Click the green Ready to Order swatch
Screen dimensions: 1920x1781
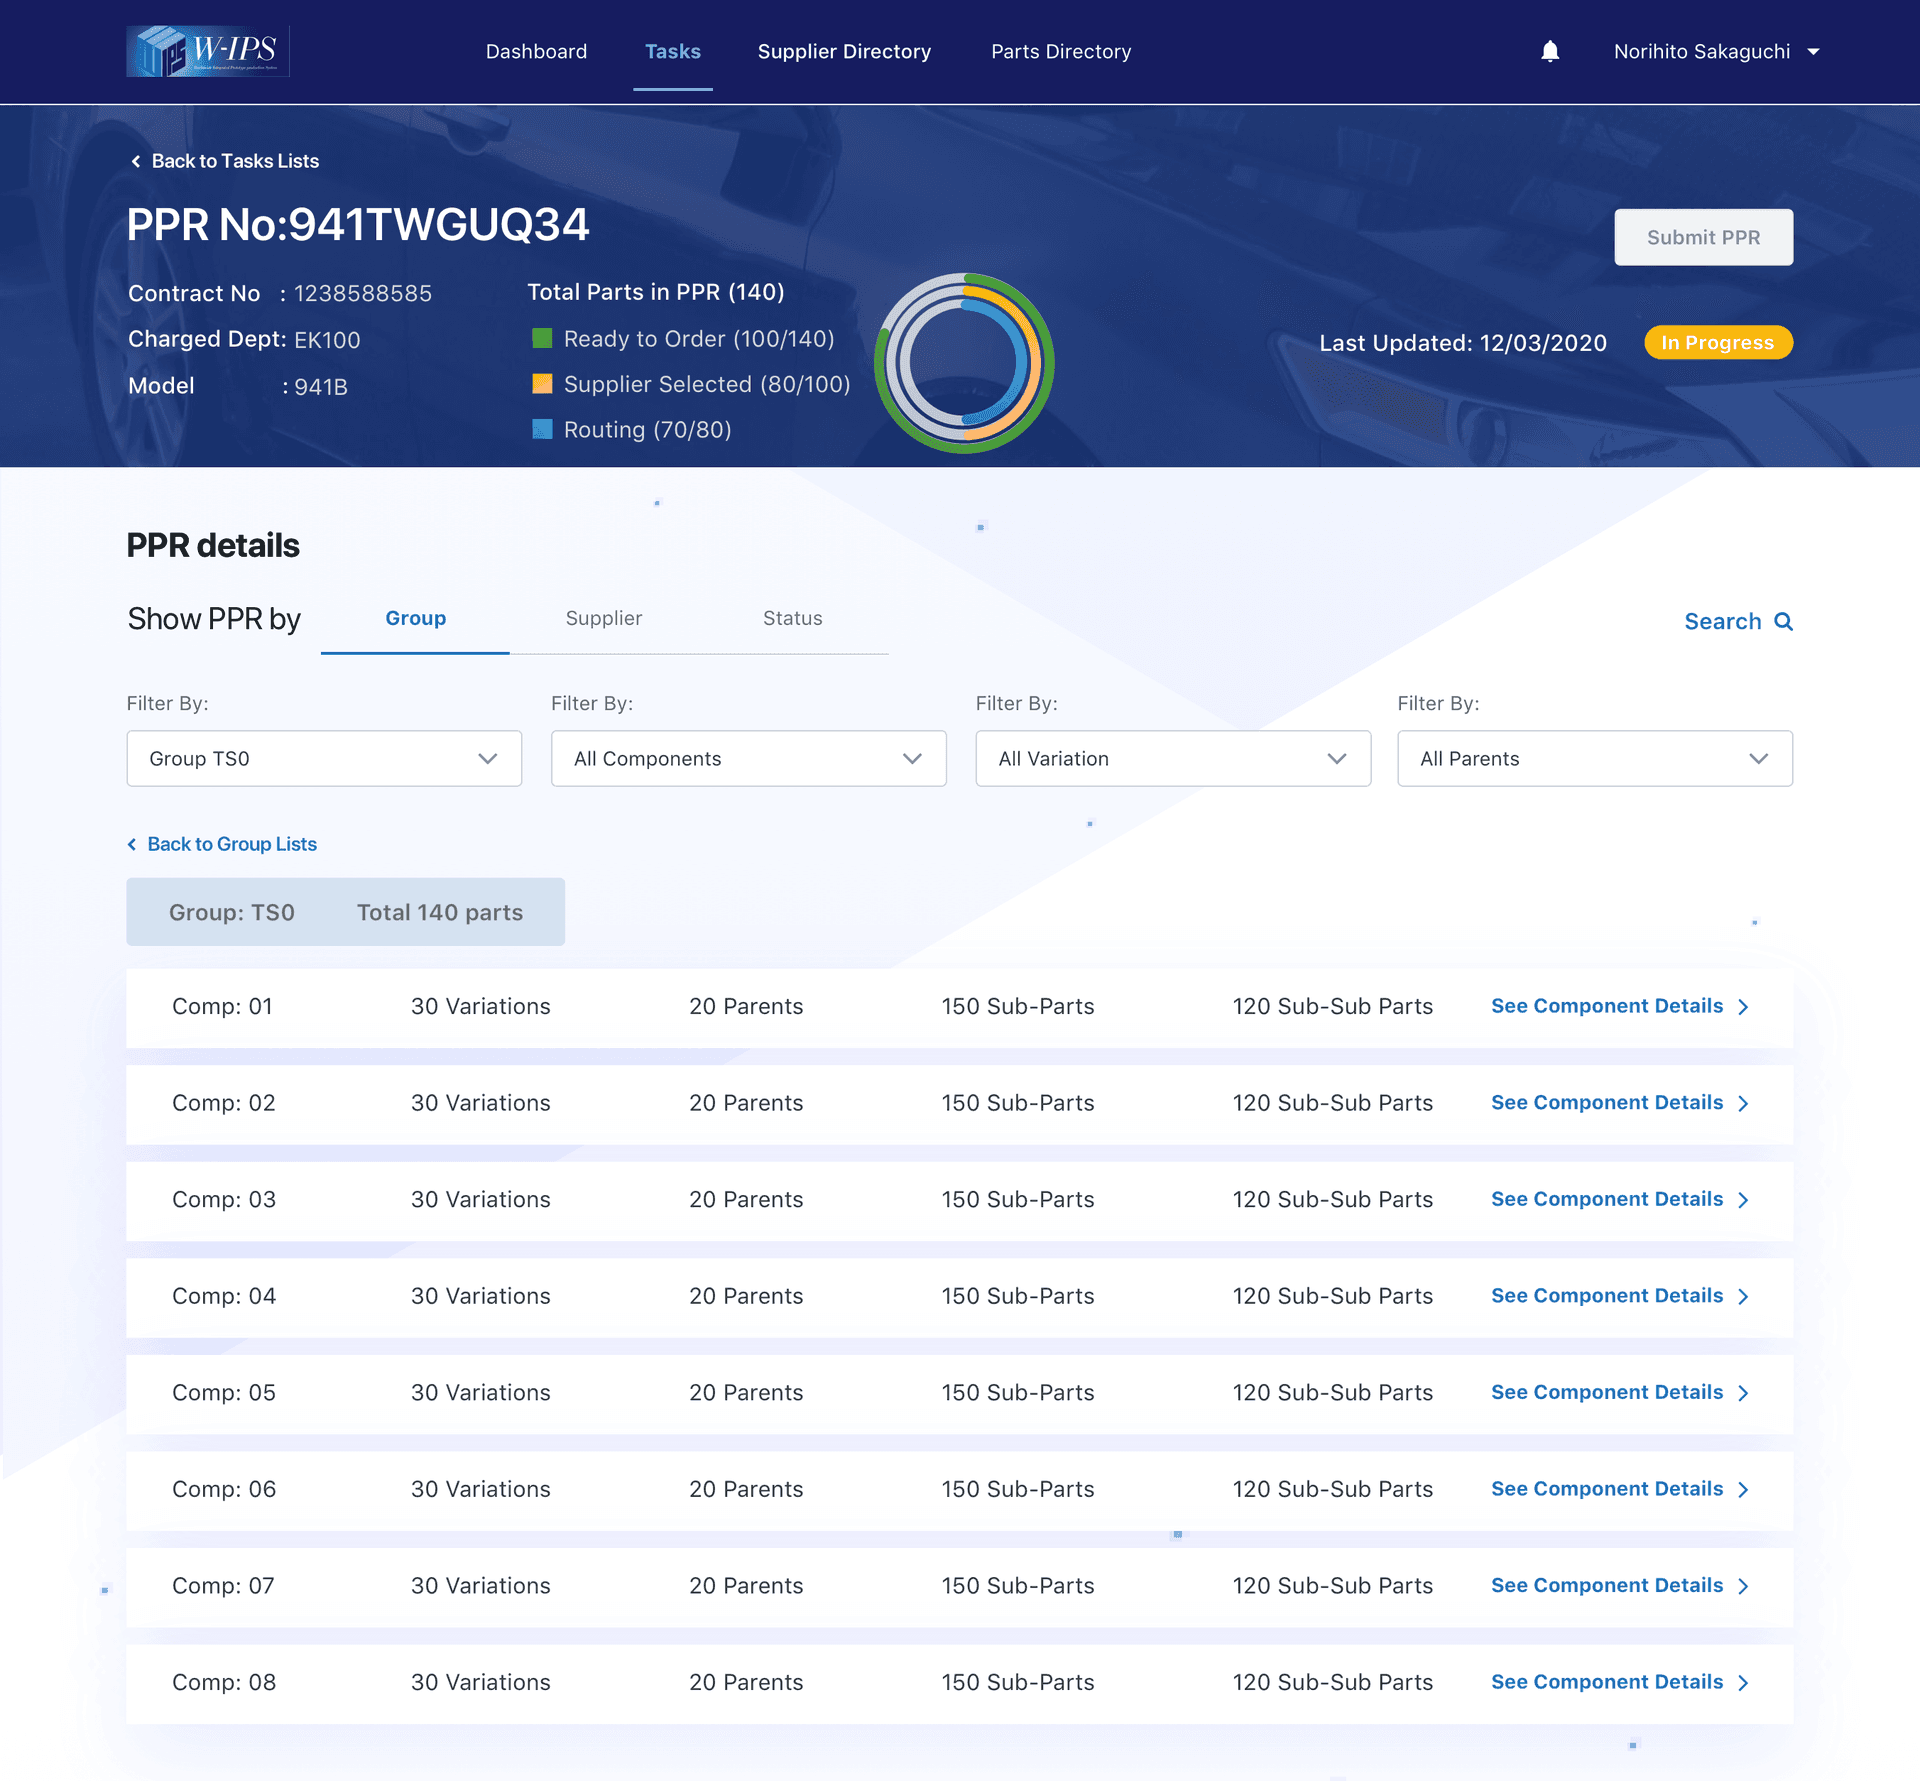[x=542, y=338]
